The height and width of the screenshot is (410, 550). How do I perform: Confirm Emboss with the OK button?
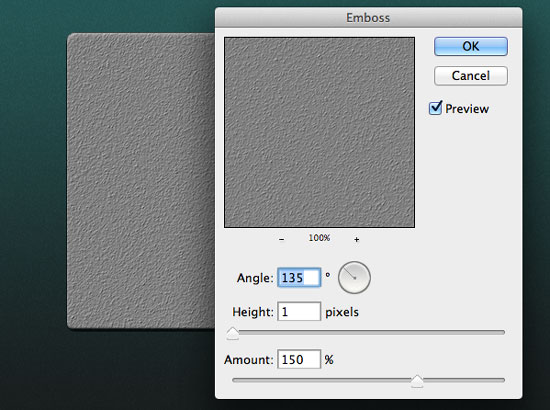tap(471, 46)
